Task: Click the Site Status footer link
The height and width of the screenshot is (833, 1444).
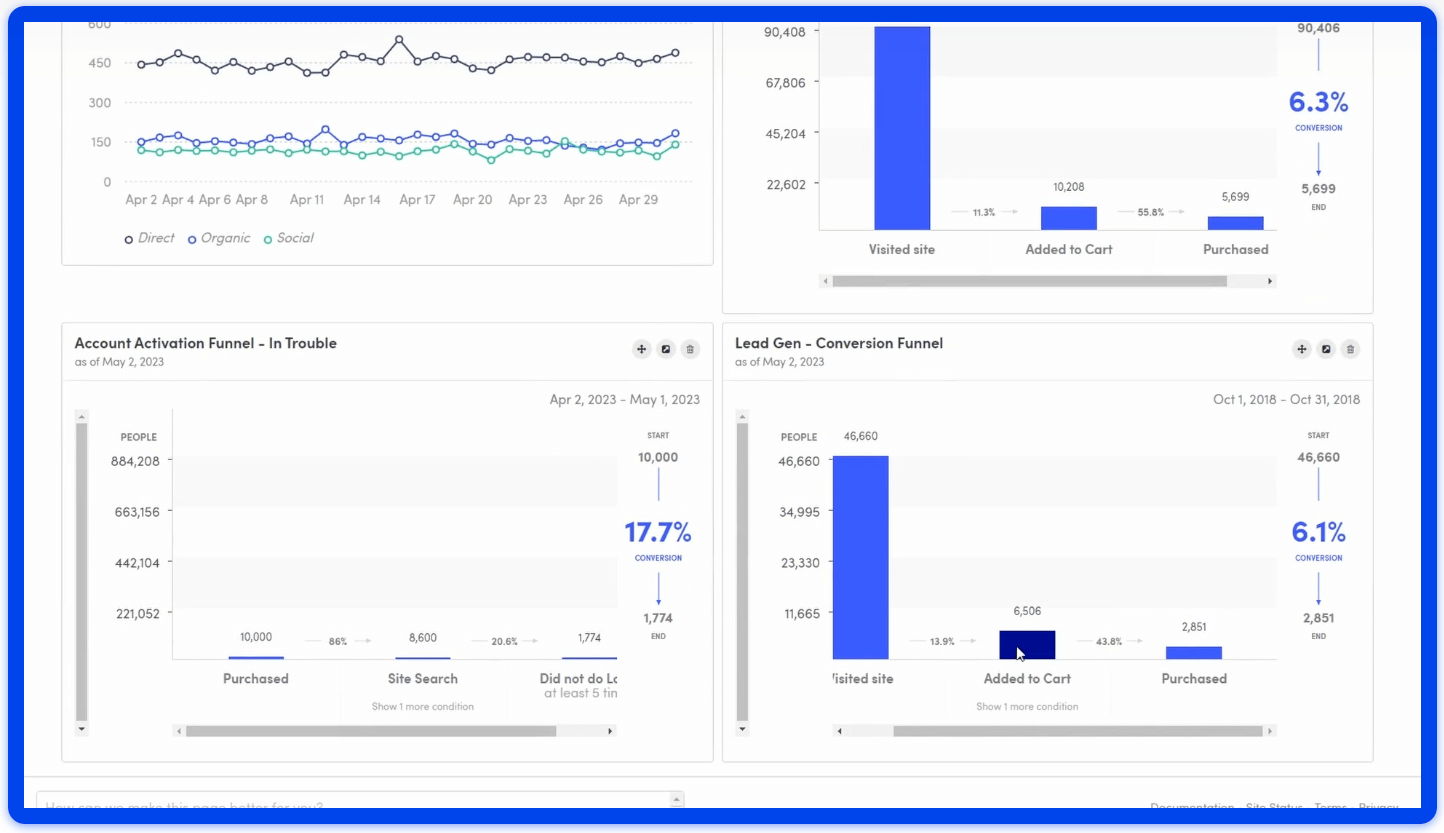Action: (x=1274, y=807)
